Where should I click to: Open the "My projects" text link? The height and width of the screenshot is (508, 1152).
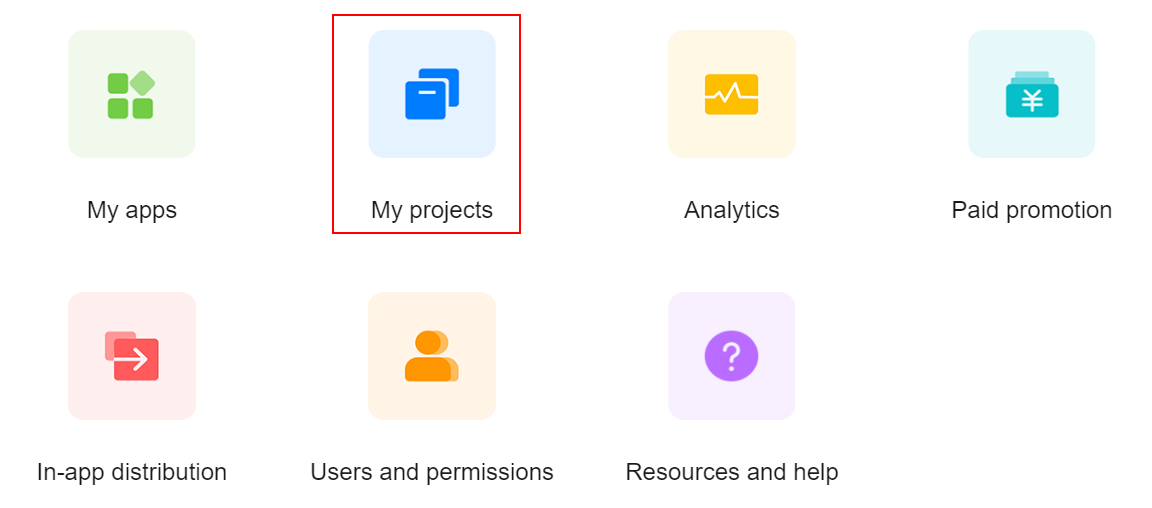tap(432, 210)
